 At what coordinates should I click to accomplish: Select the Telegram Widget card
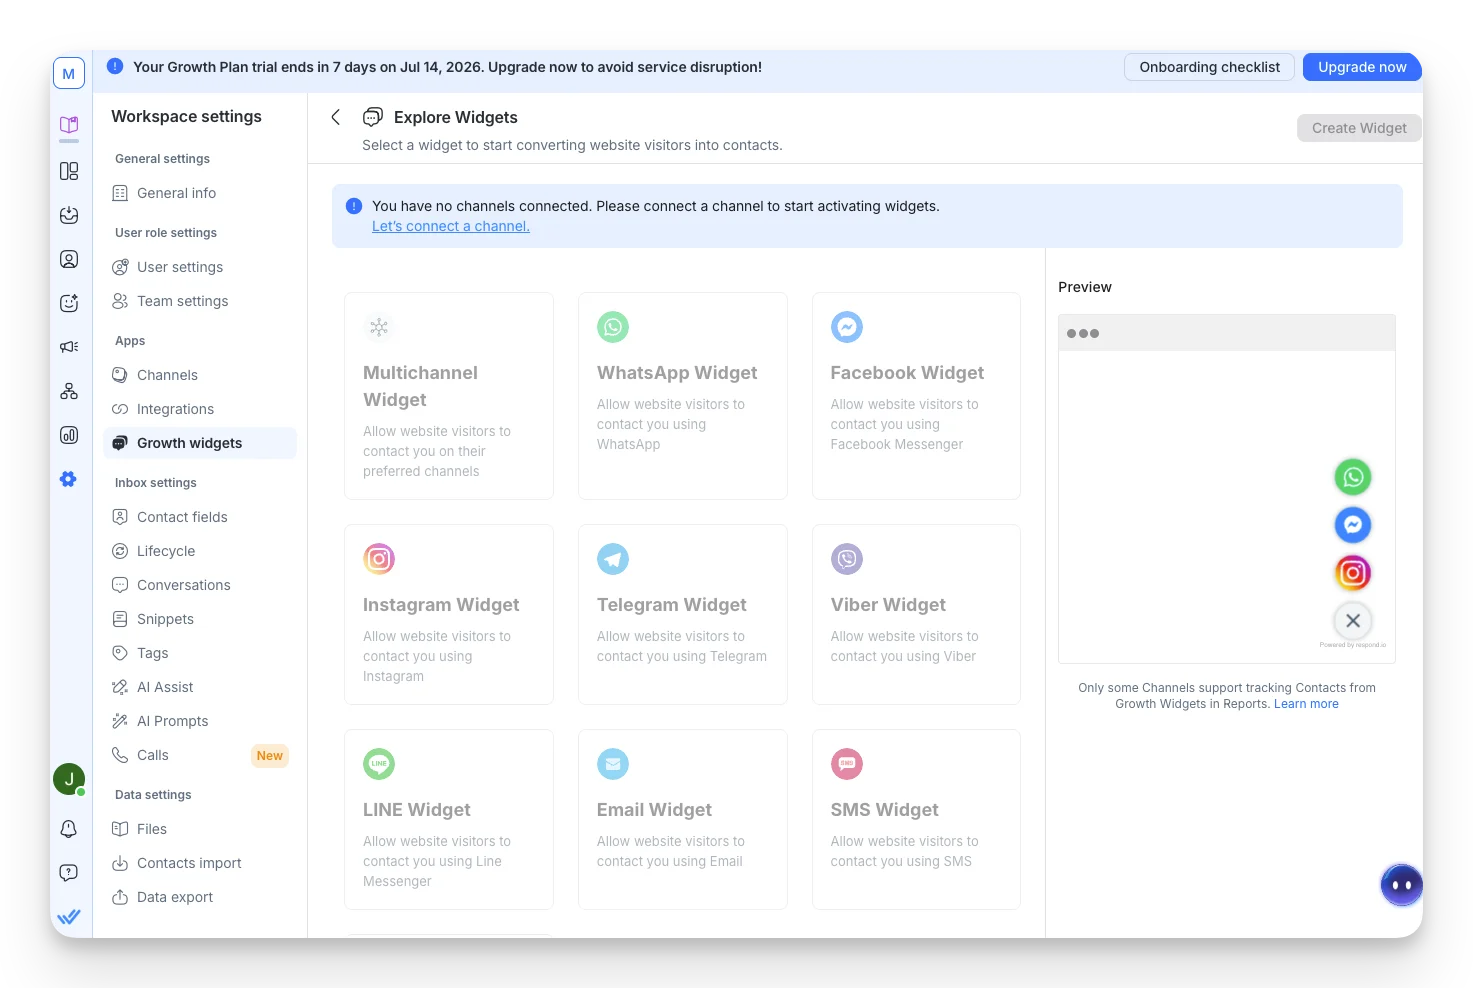coord(683,615)
